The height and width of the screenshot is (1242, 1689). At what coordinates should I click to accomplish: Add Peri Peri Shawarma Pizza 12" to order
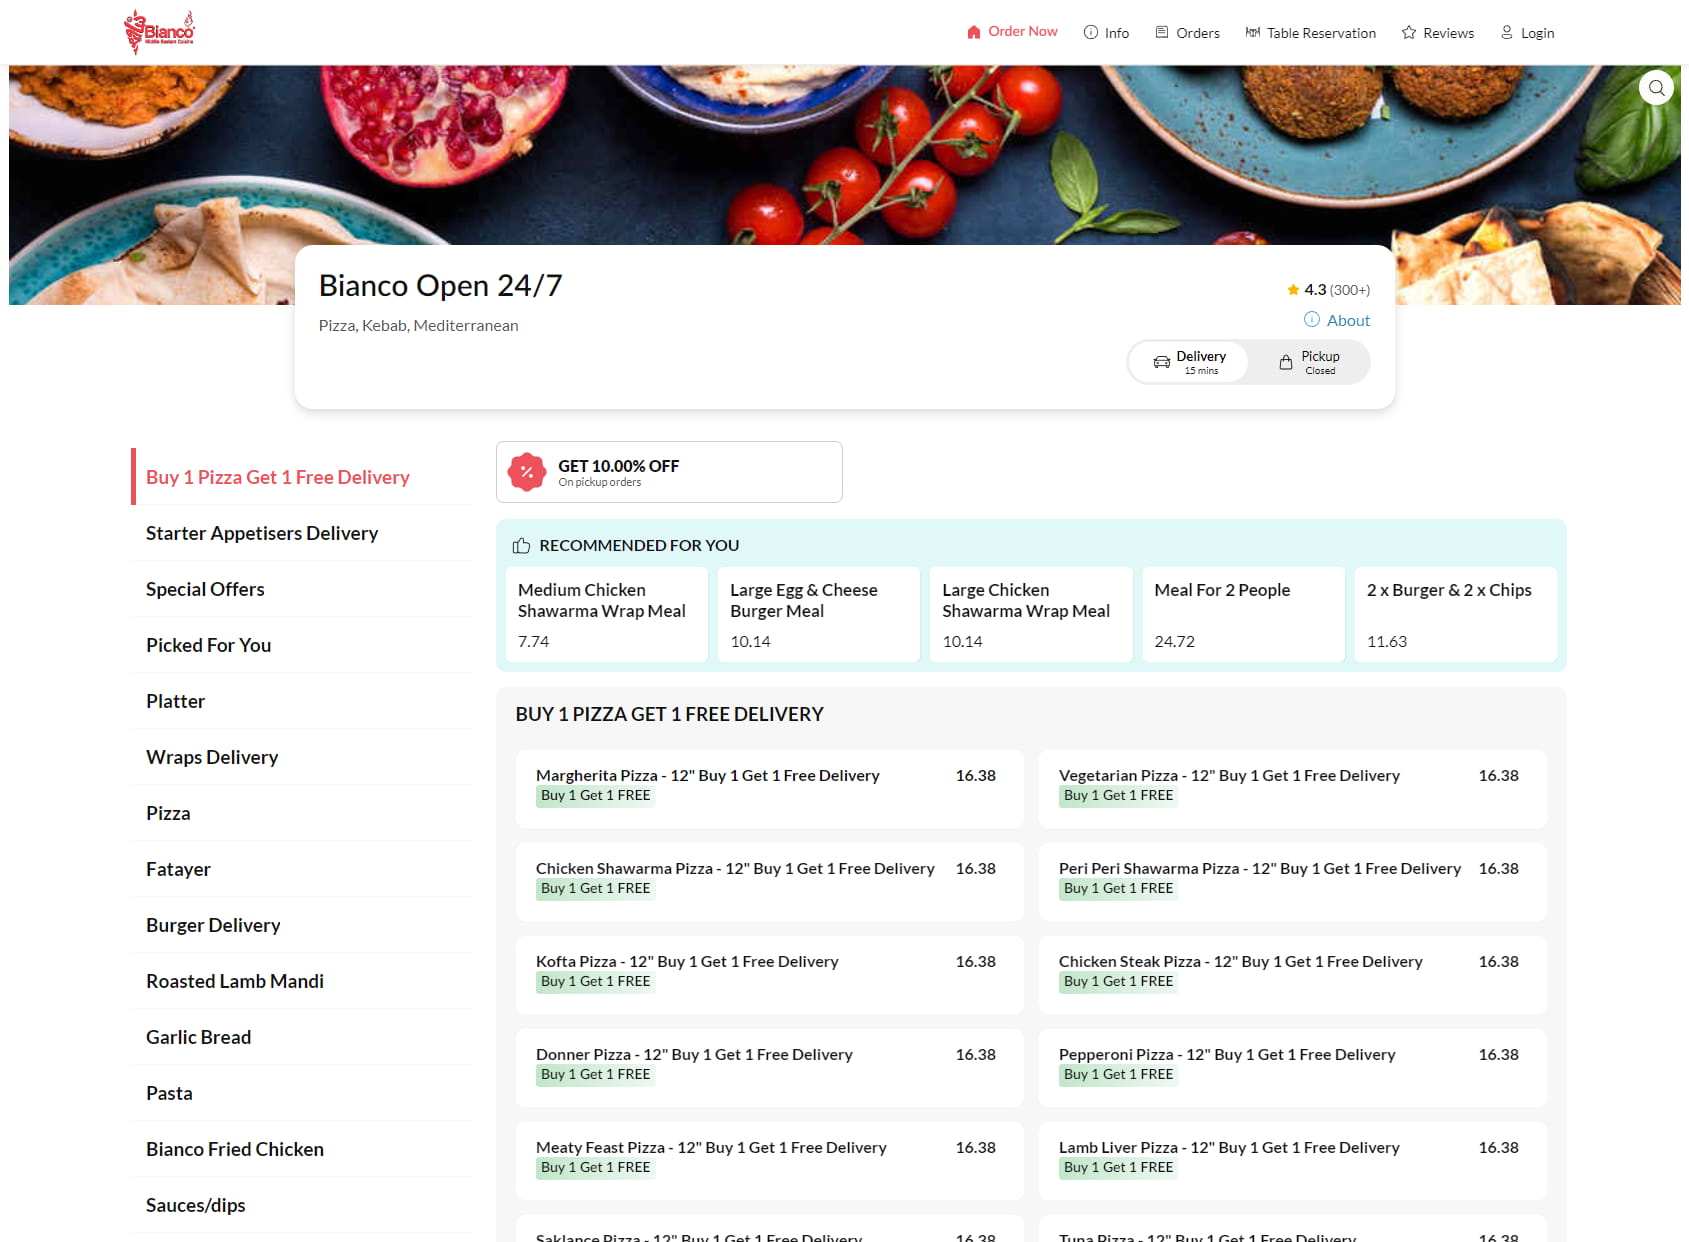pyautogui.click(x=1293, y=882)
